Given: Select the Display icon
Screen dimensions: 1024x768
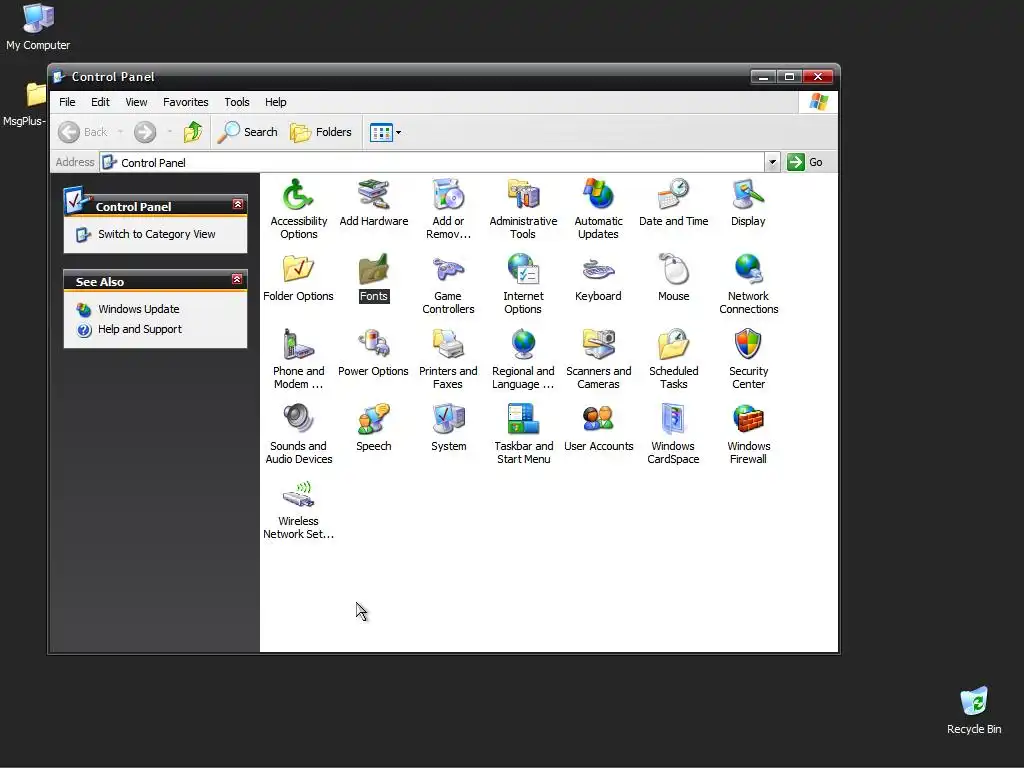Looking at the screenshot, I should (748, 195).
